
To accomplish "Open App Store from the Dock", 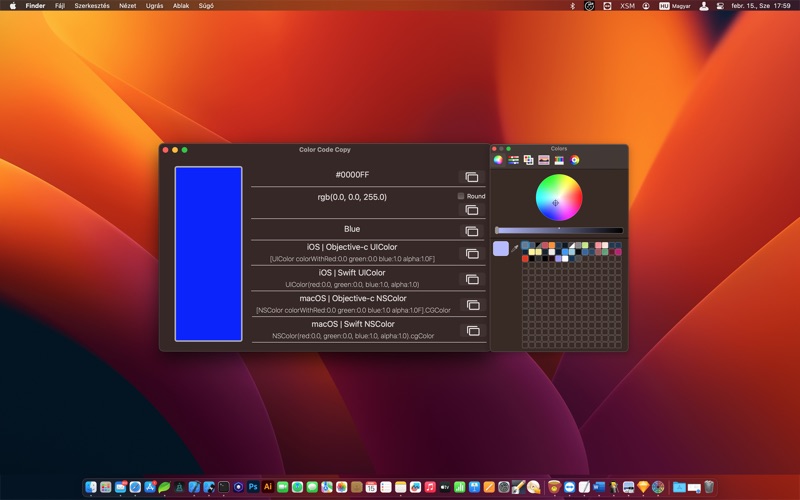I will (150, 487).
